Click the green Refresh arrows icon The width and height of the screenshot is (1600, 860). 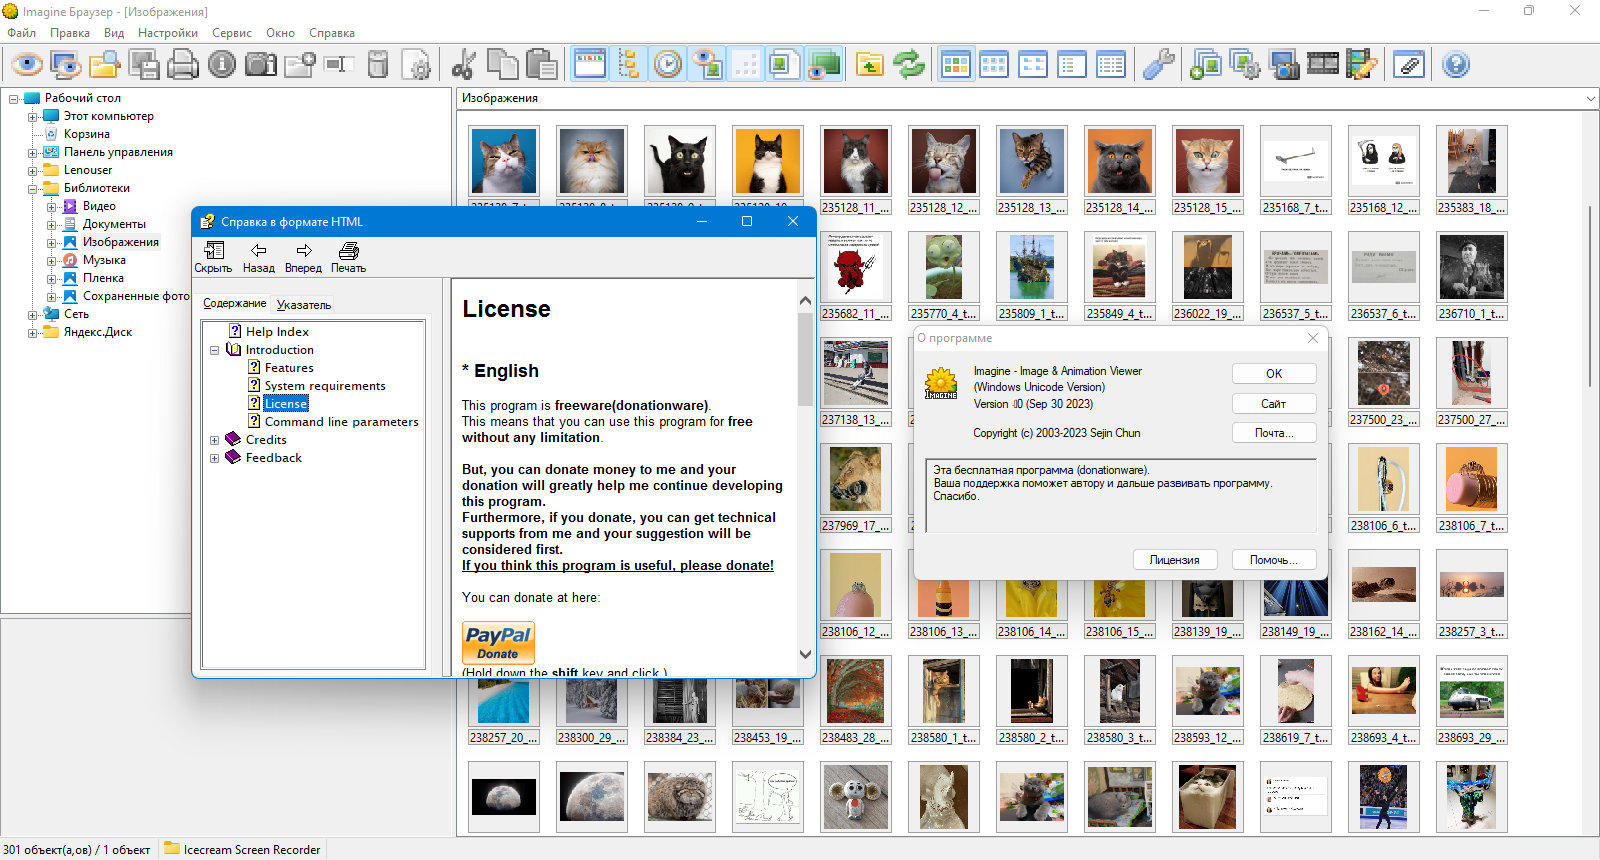coord(909,65)
